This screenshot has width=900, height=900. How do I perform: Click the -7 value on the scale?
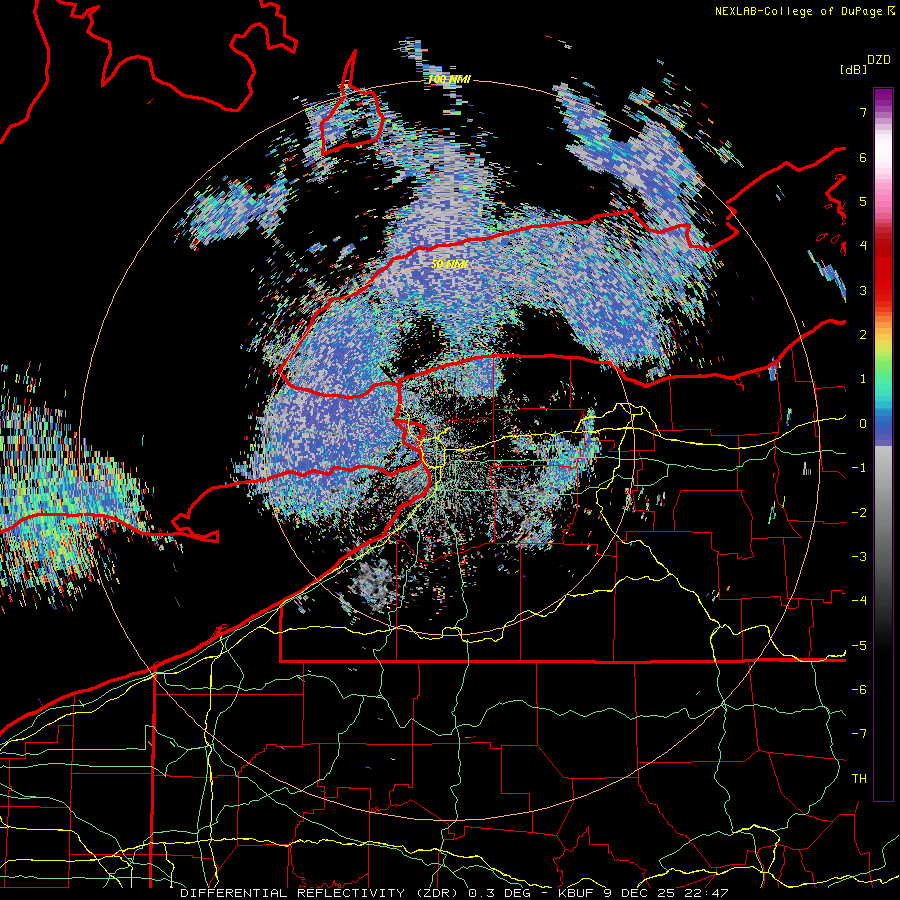[x=859, y=734]
